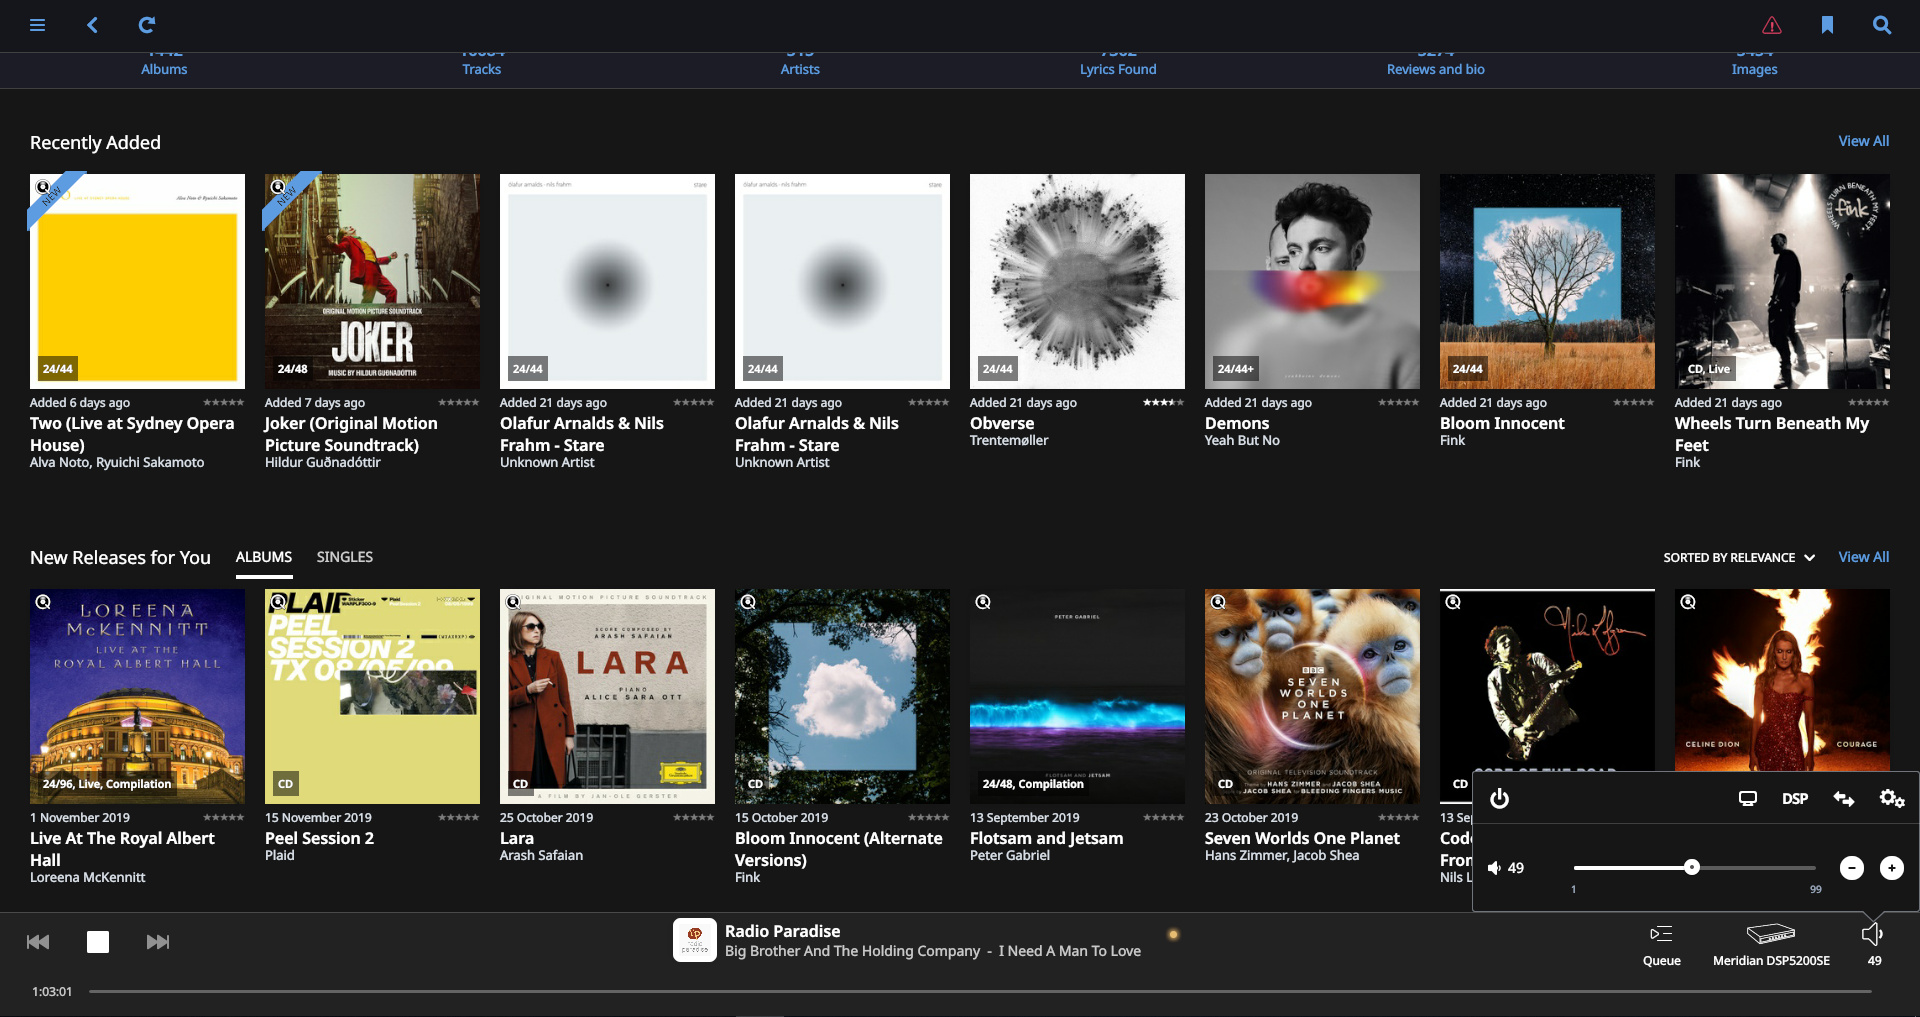
Task: Click the Yeah But No artist name
Action: (1242, 441)
